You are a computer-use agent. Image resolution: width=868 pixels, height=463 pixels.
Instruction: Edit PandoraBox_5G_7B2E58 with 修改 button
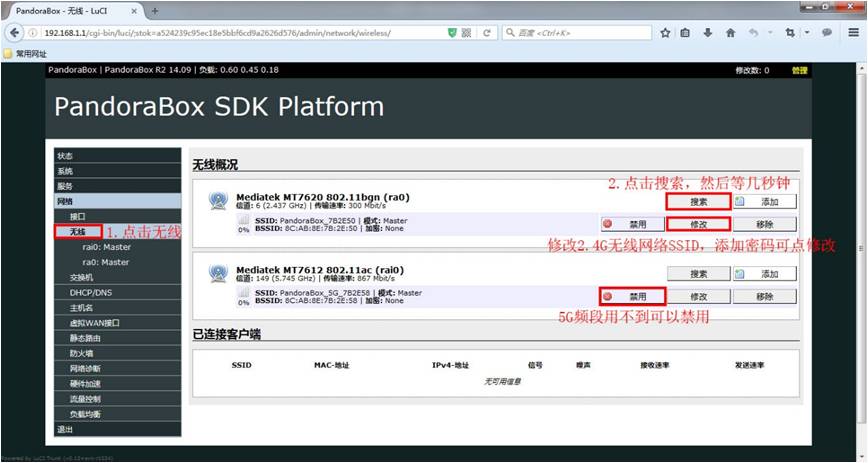(699, 296)
